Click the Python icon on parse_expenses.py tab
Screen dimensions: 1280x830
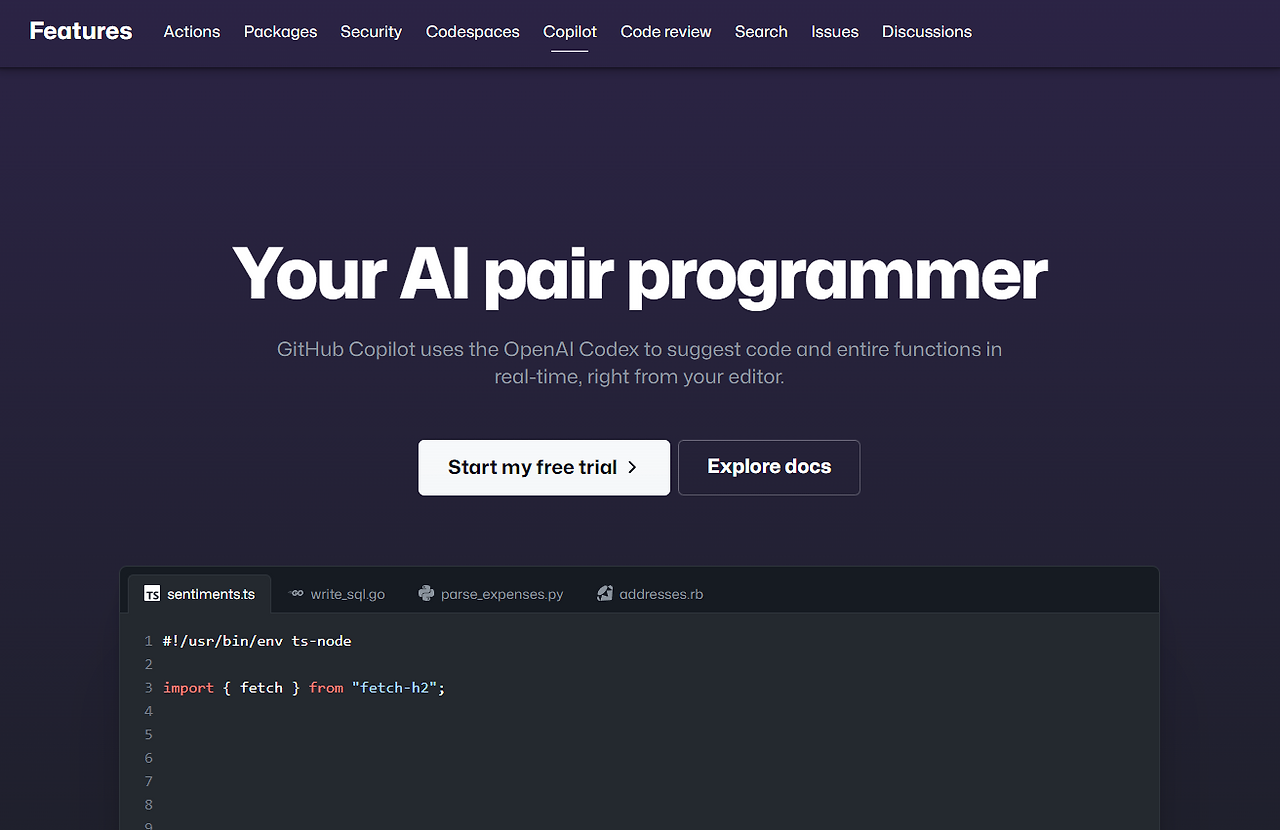pos(426,594)
